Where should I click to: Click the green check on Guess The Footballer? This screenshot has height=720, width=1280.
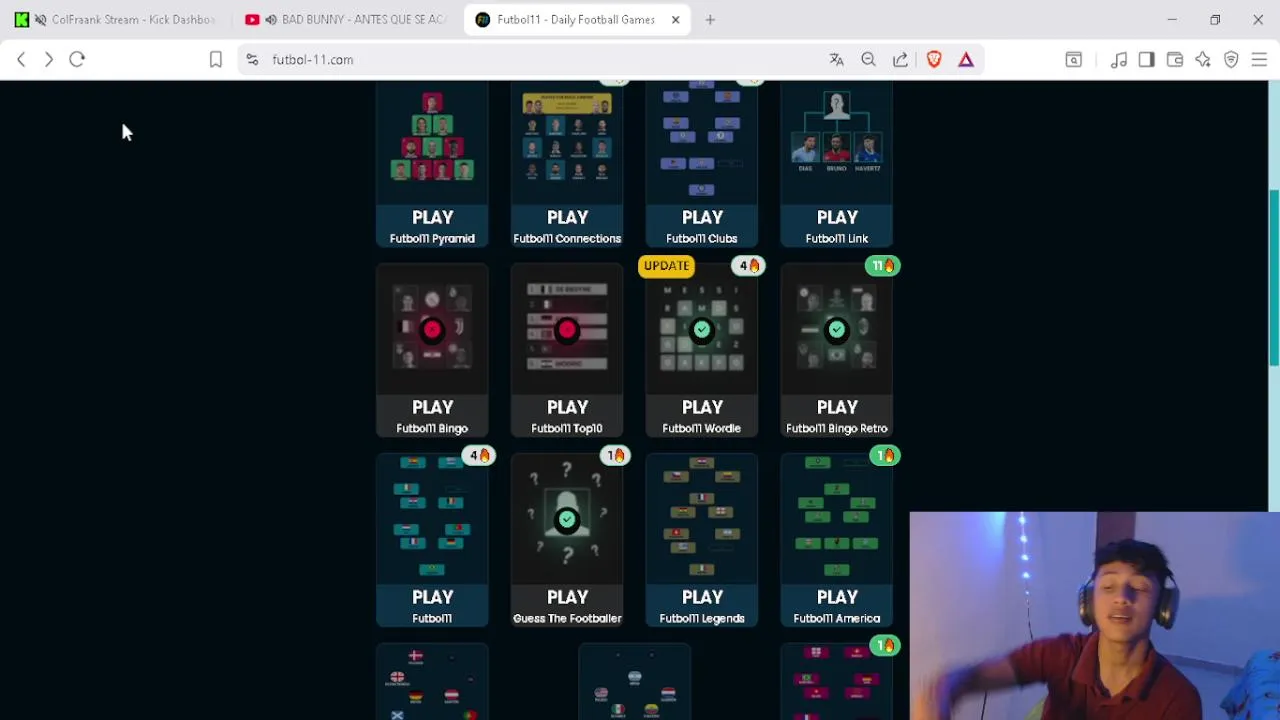point(567,520)
